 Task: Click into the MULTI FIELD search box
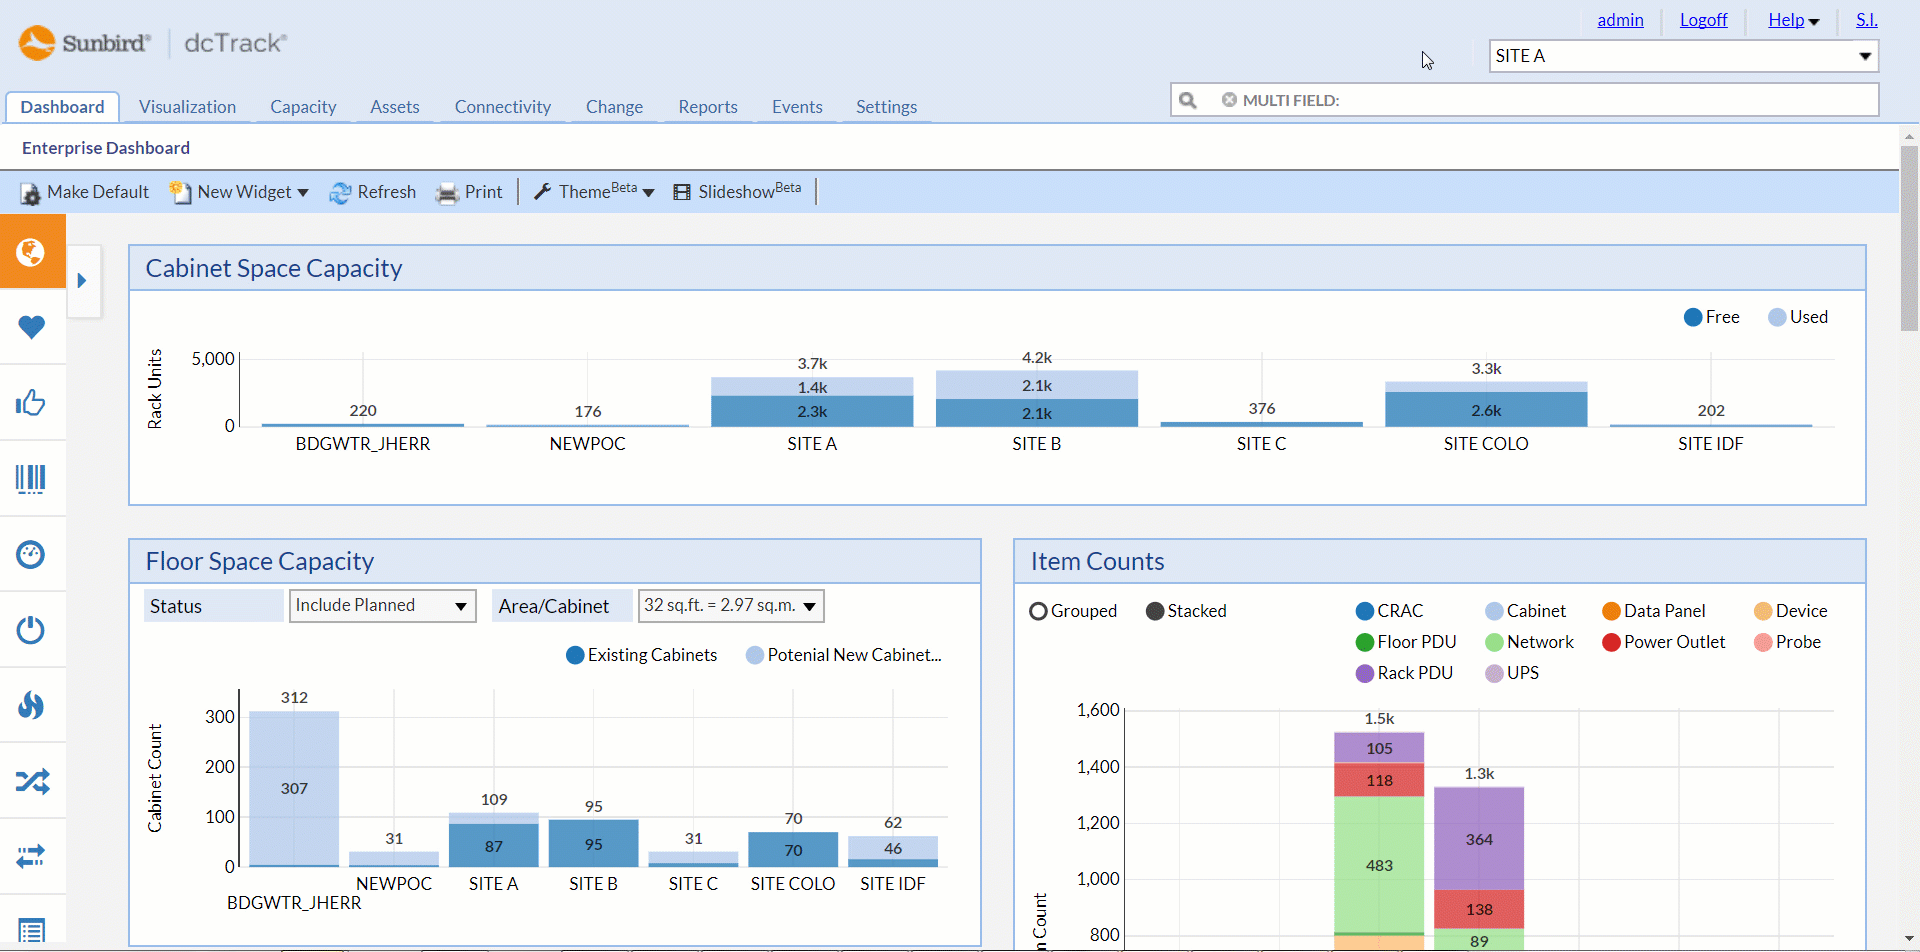1600,100
